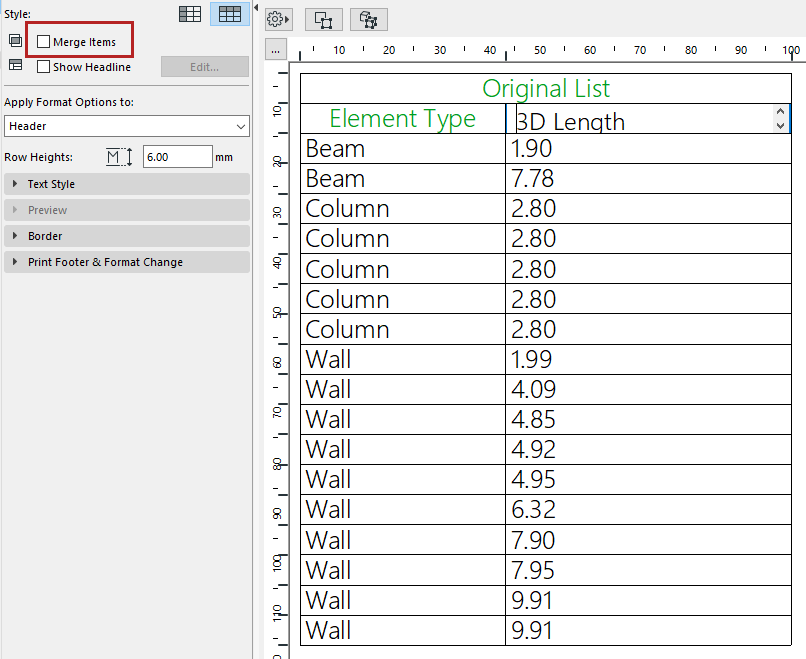Click the Wall cell with length 7.90

click(403, 540)
